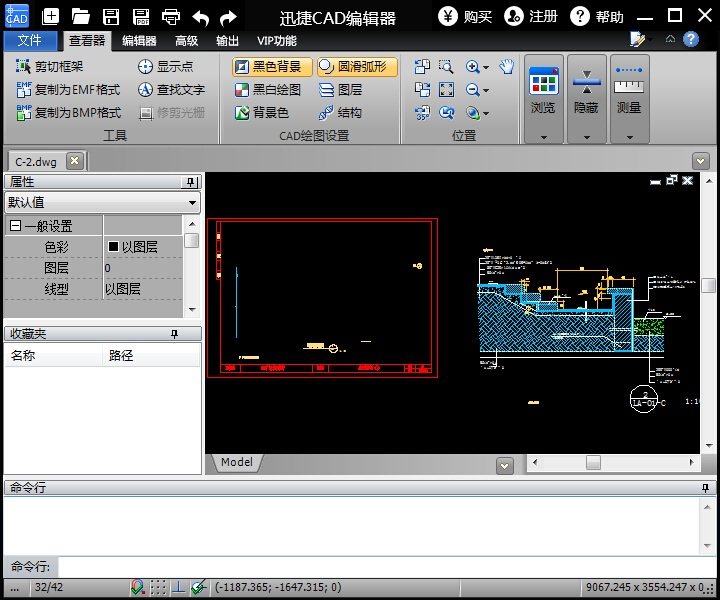Open the default value dropdown in properties
The image size is (720, 600).
coord(193,203)
